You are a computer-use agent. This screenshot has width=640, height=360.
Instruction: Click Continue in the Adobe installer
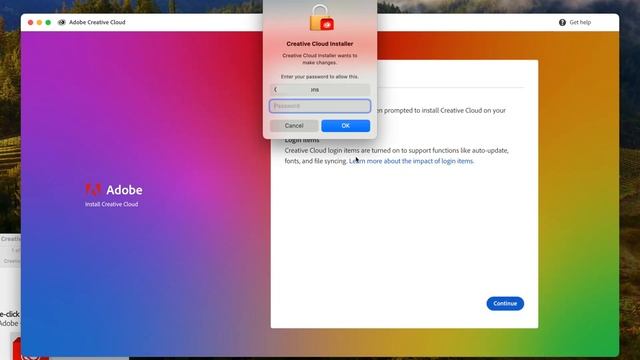click(505, 303)
